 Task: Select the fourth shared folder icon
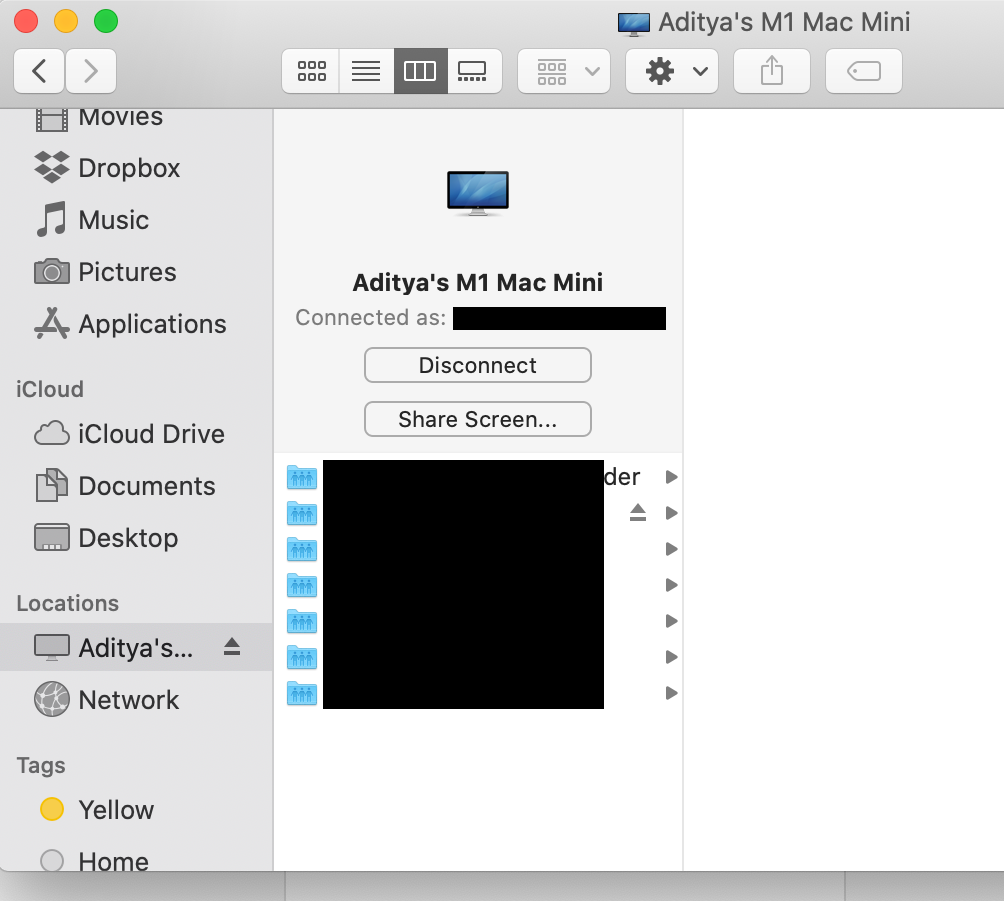tap(302, 585)
